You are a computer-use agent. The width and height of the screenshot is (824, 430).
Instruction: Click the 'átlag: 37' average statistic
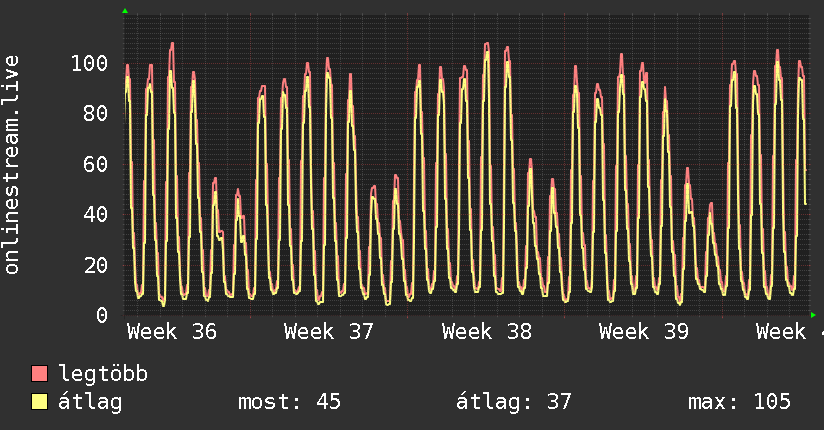point(513,402)
